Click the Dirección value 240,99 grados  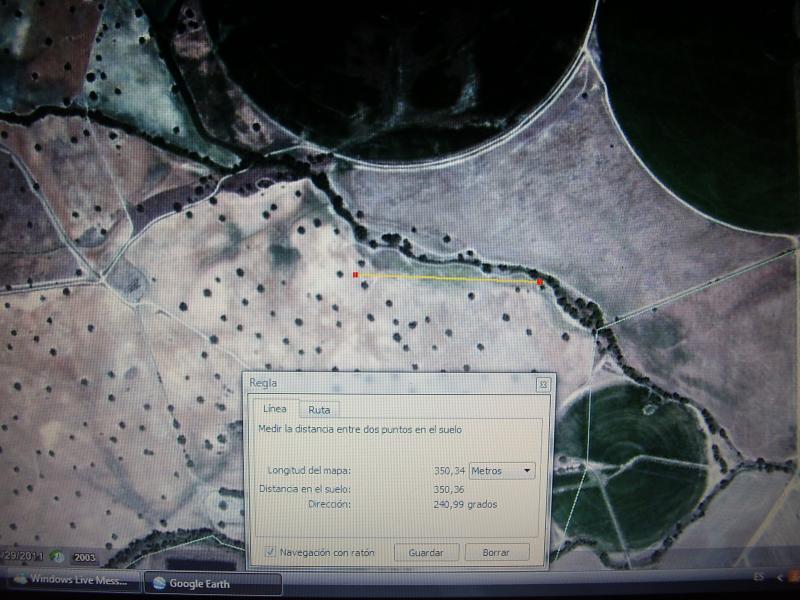465,504
